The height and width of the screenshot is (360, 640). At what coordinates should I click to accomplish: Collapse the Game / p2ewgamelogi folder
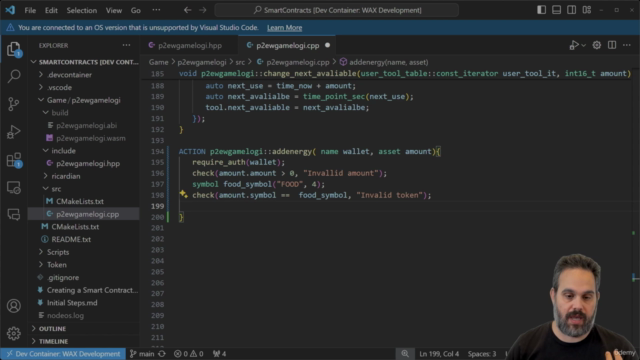84,100
